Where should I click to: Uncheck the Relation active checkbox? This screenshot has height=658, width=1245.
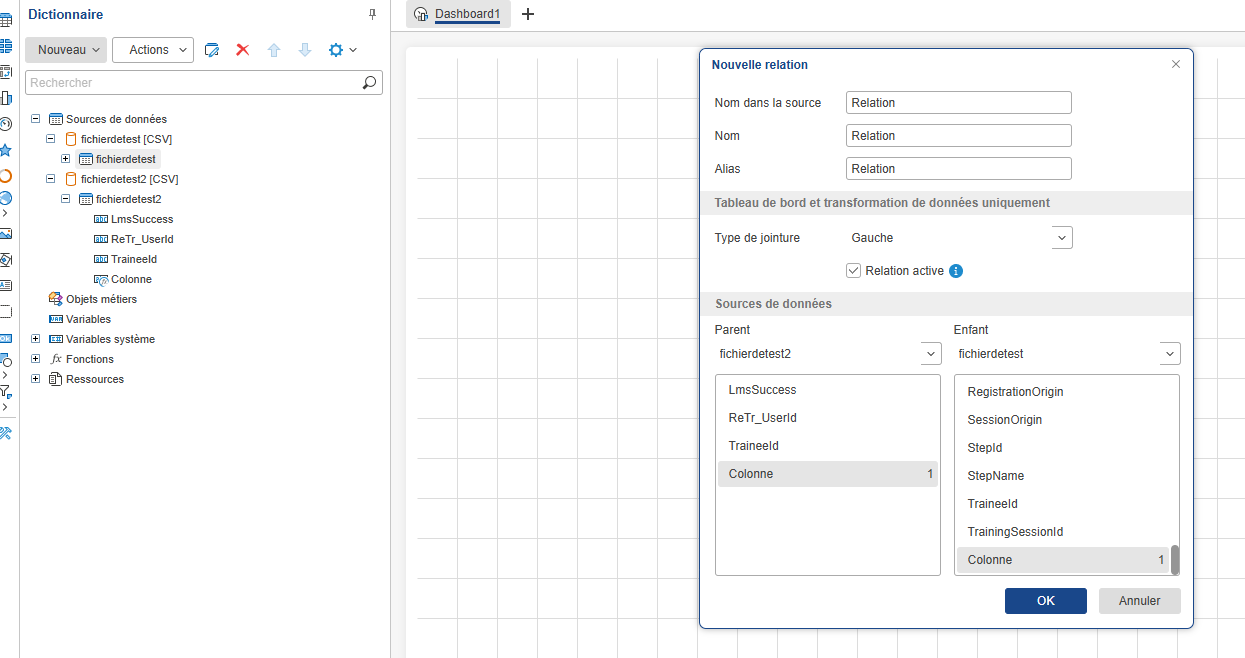[x=853, y=271]
